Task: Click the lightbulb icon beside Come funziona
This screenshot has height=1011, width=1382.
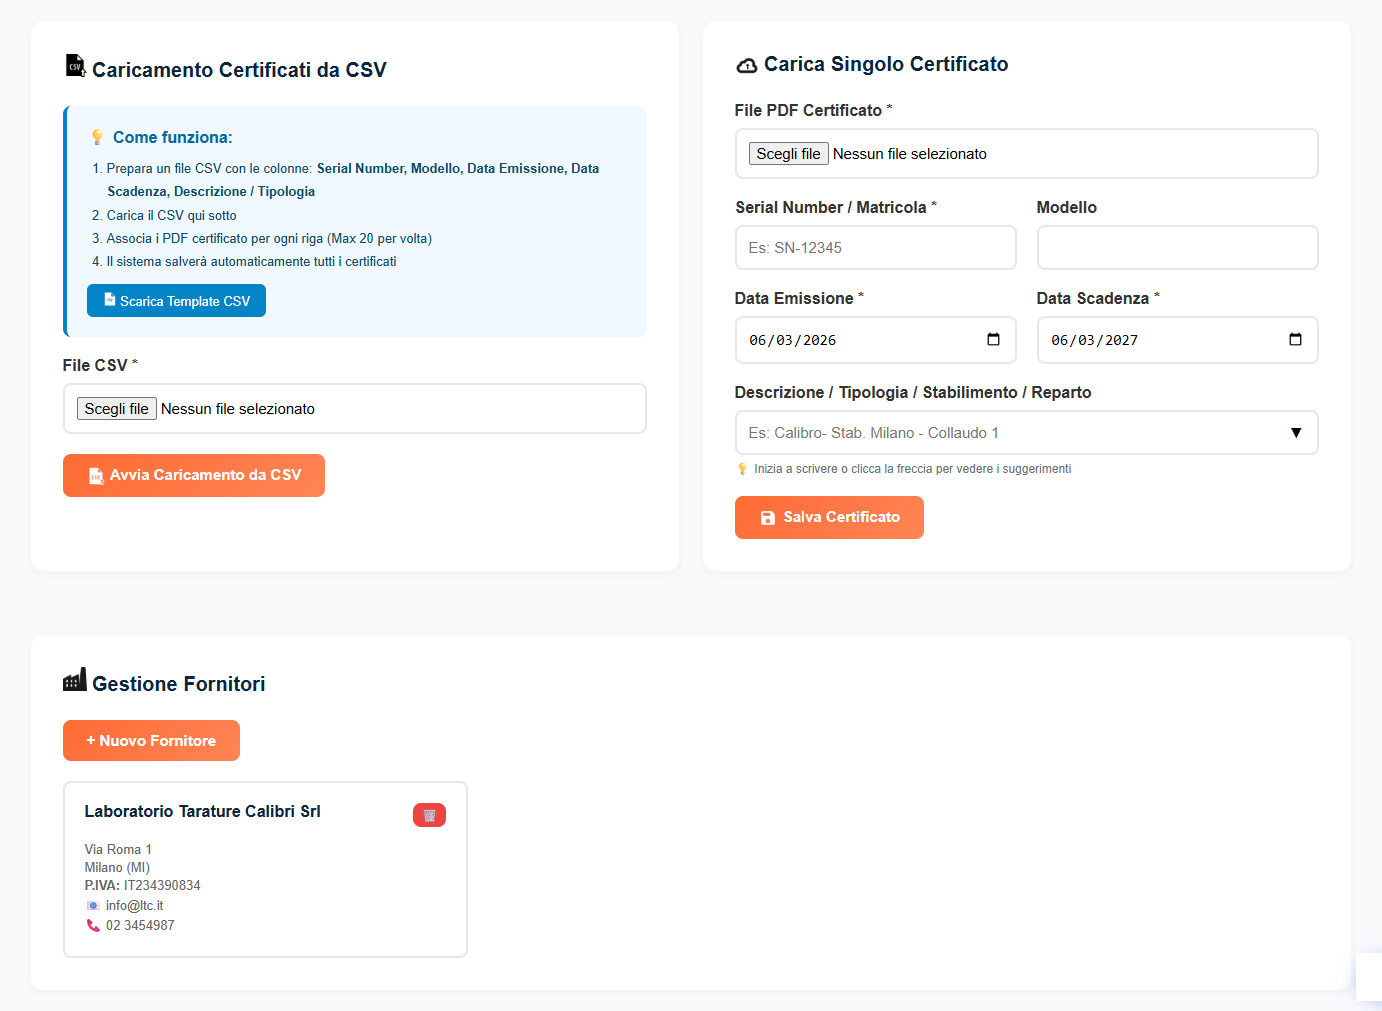Action: pos(97,137)
